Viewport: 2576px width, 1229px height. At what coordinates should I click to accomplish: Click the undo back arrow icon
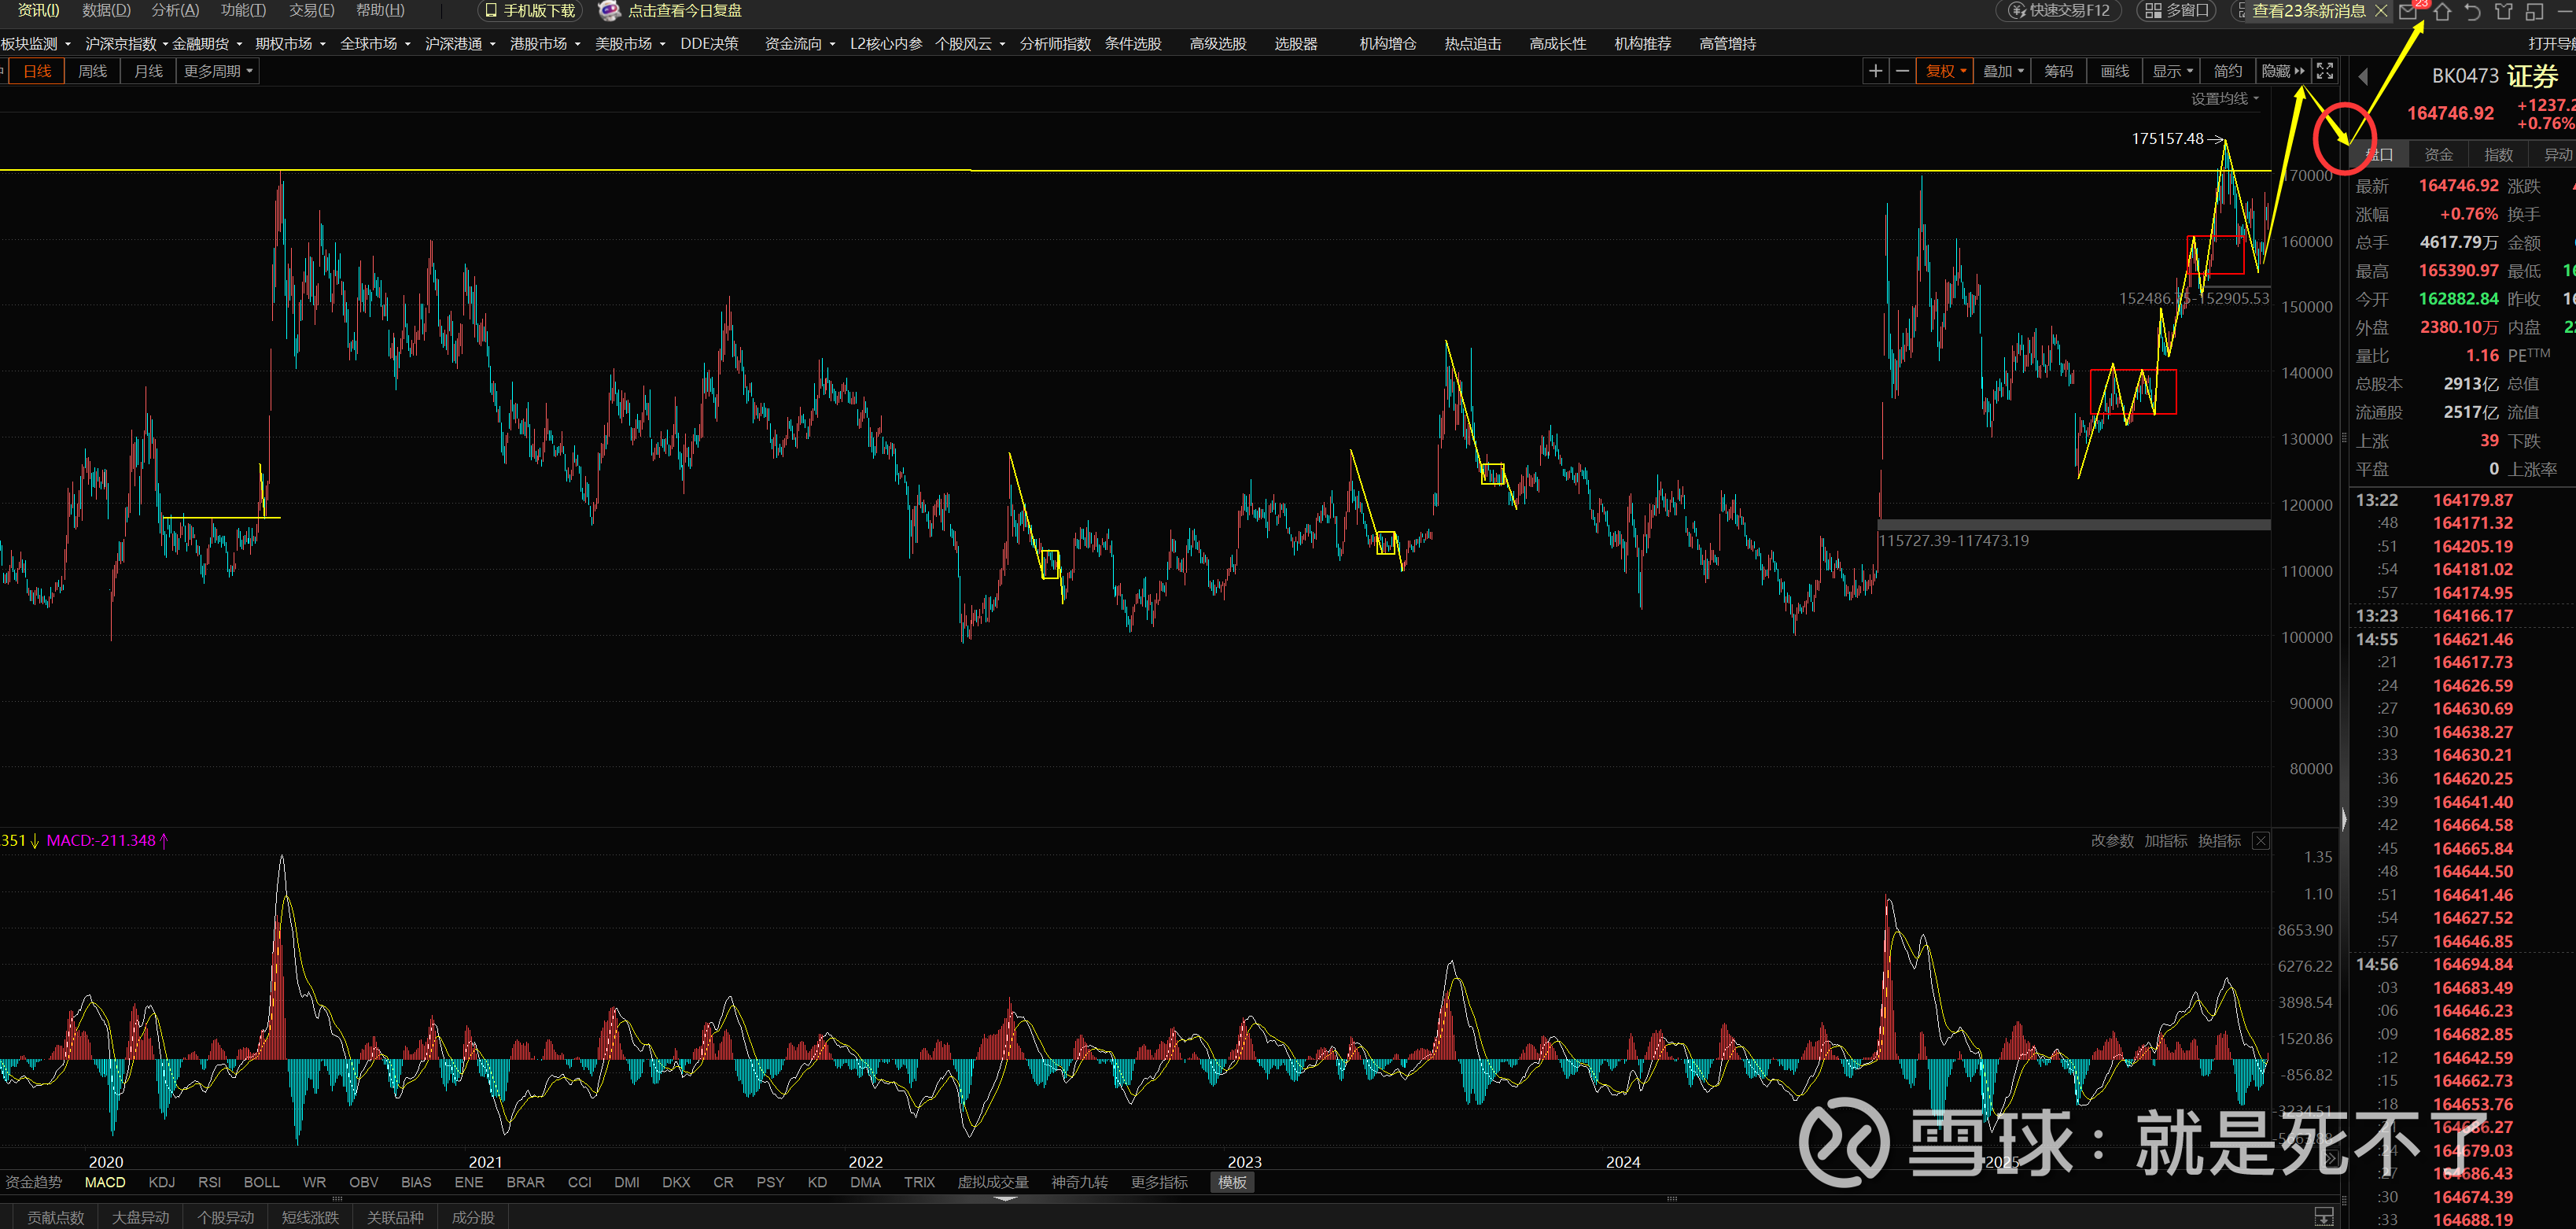pos(2472,11)
